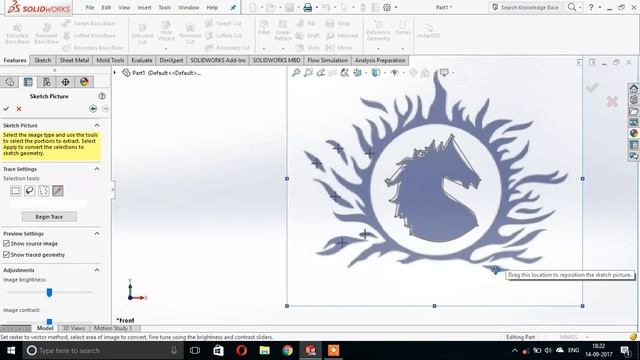Open dropdown arrow beside Display Style
Viewport: 640px width, 360px height.
pos(384,73)
